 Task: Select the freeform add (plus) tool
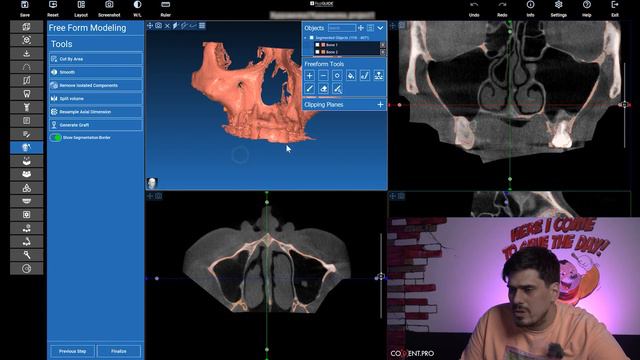click(x=309, y=76)
